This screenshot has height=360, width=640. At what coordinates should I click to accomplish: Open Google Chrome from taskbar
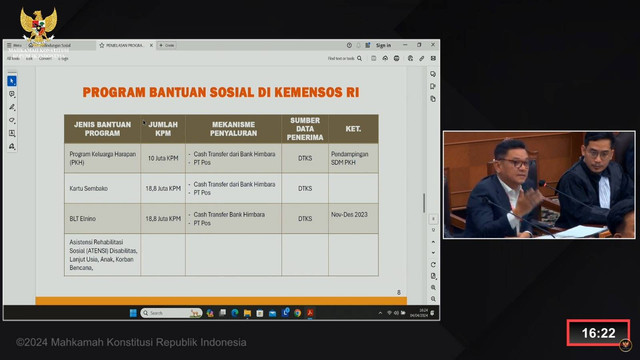[298, 313]
